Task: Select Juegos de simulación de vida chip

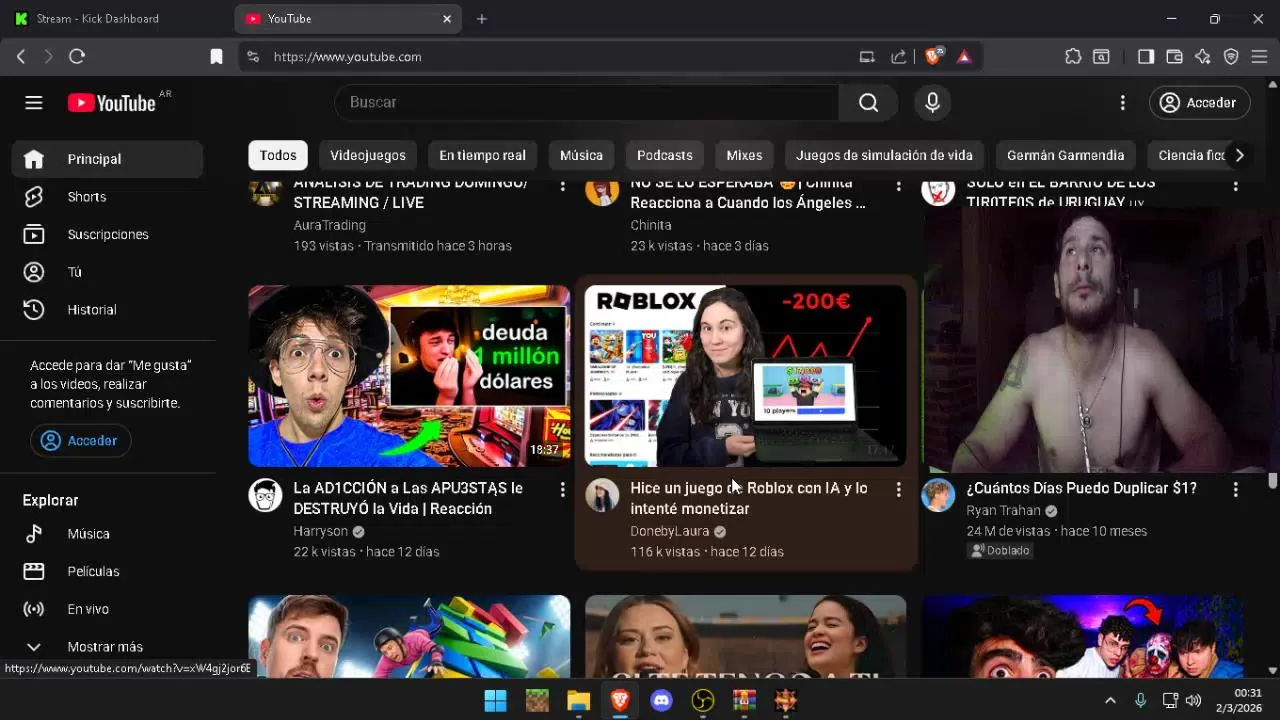Action: tap(884, 155)
